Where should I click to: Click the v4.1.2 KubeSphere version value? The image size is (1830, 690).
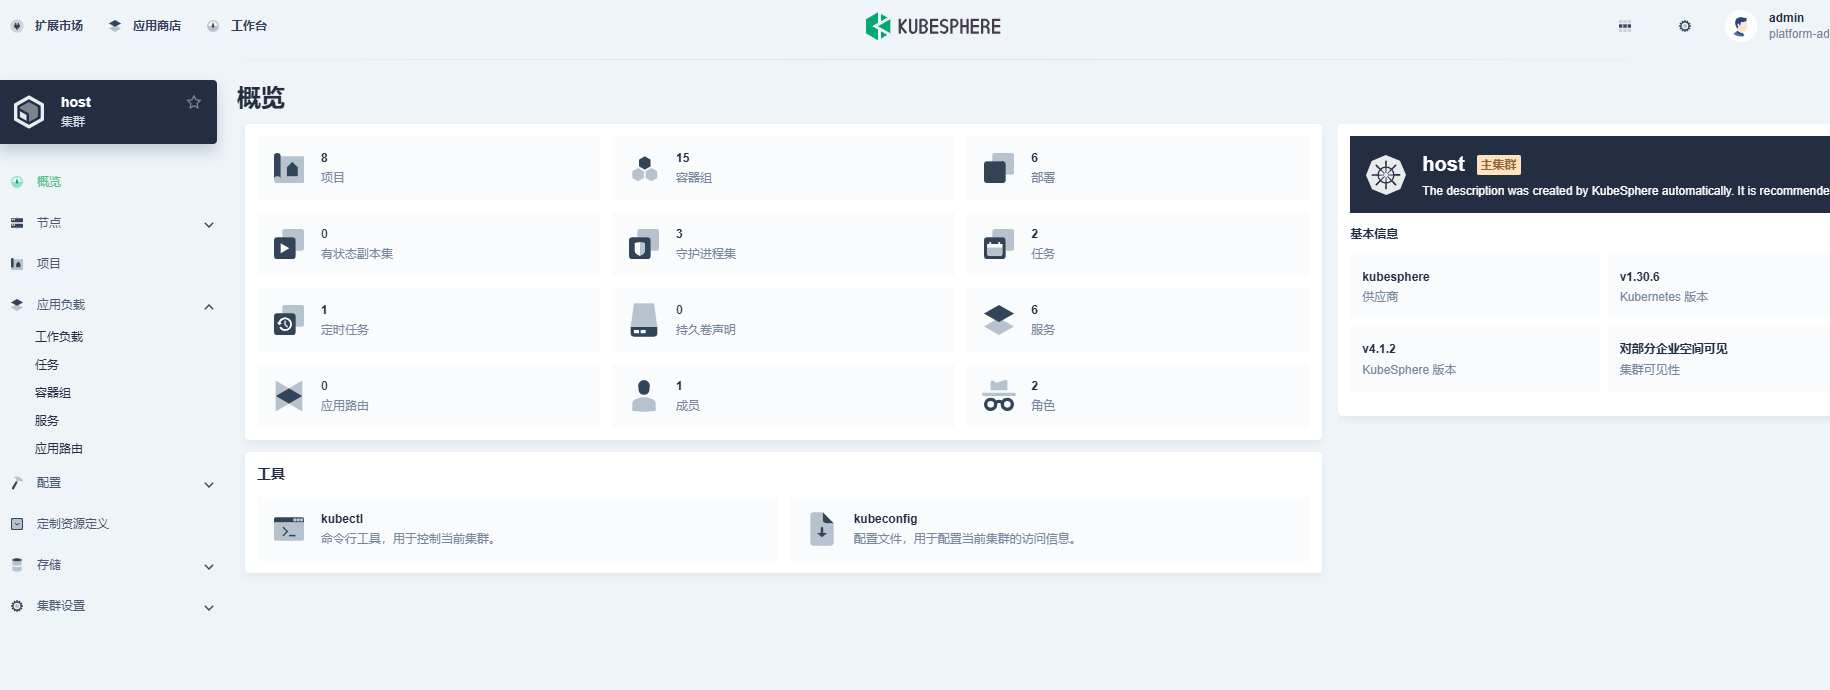click(x=1379, y=349)
